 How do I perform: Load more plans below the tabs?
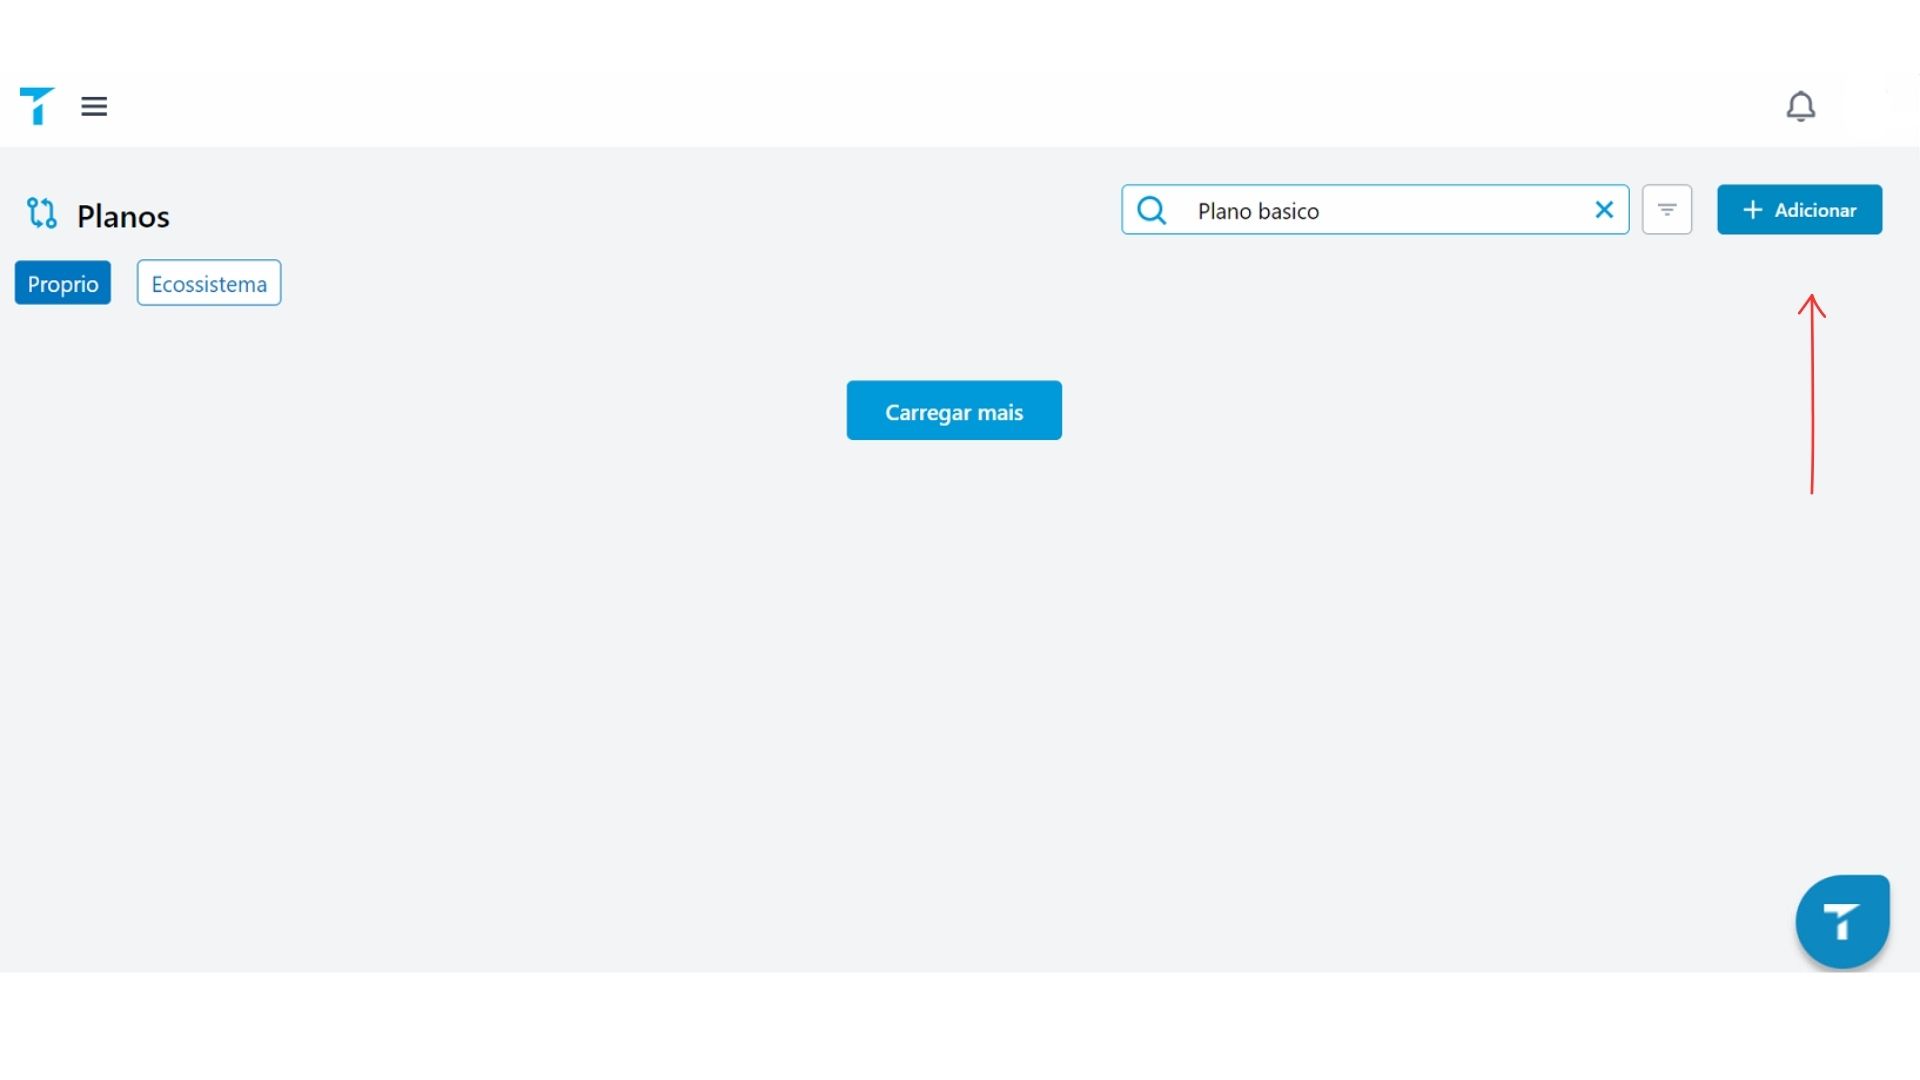click(x=954, y=410)
